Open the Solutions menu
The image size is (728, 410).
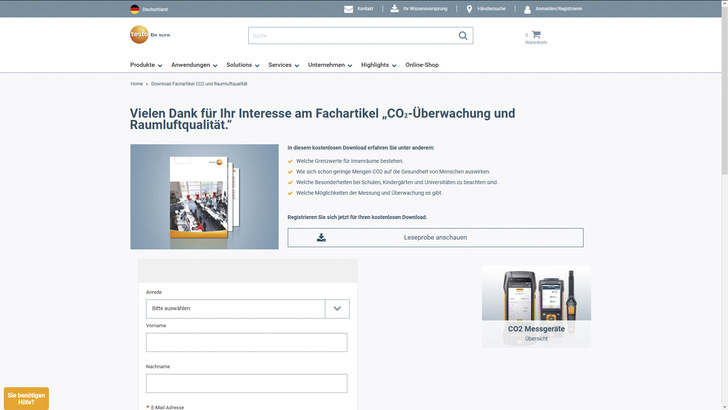(242, 65)
